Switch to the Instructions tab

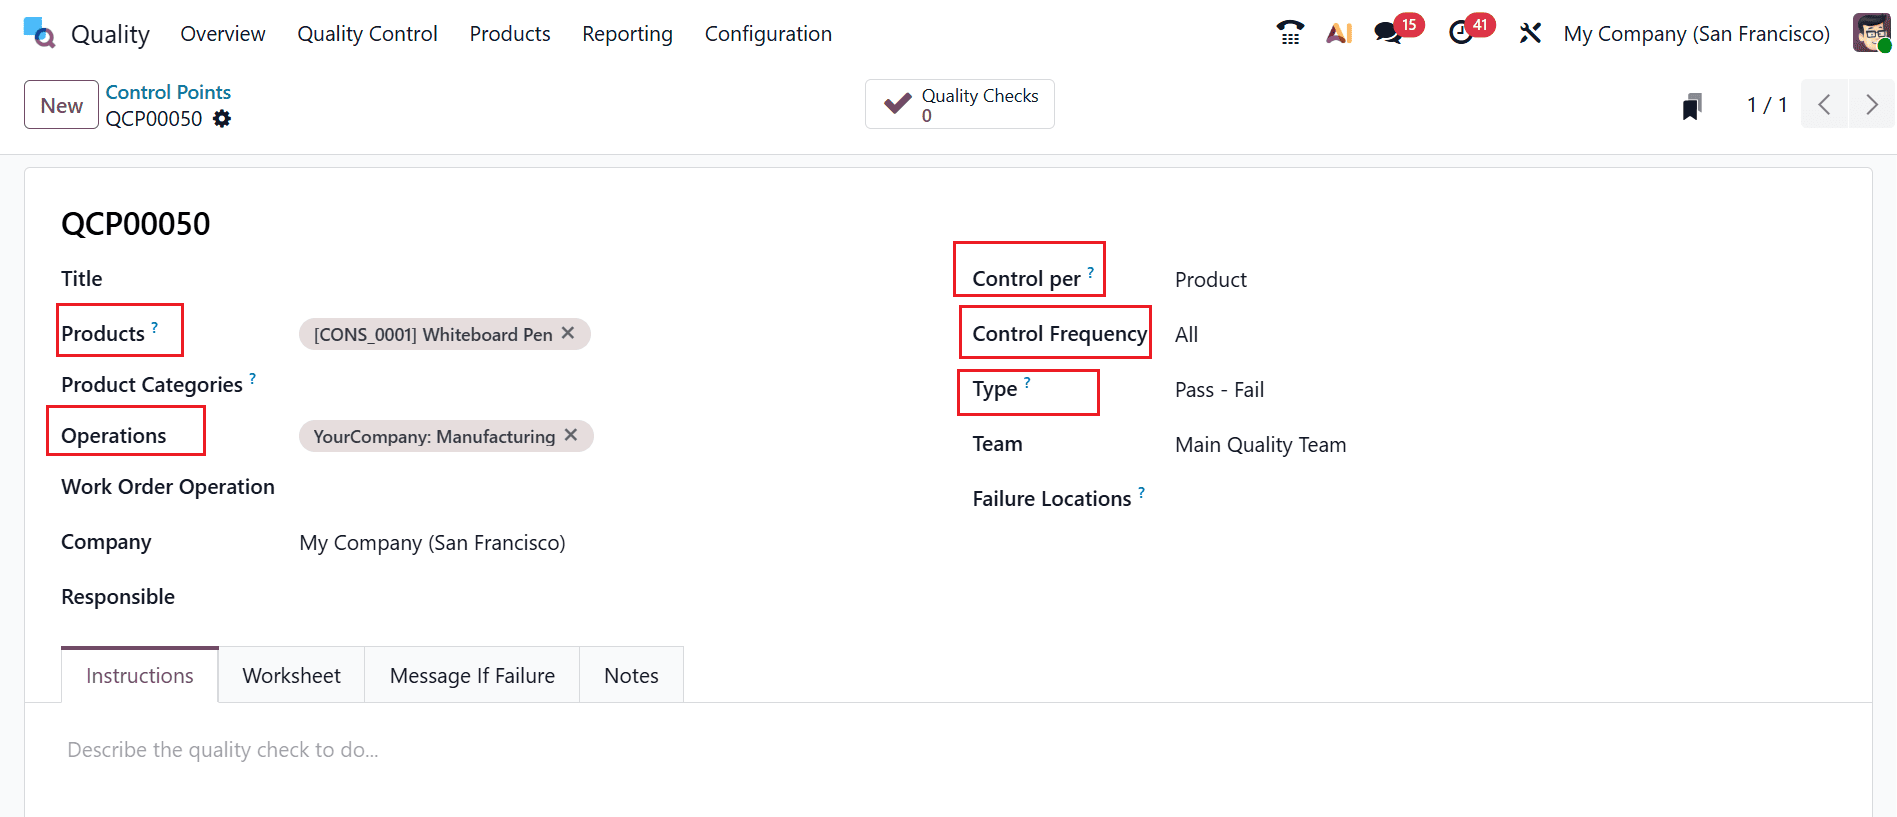coord(140,675)
